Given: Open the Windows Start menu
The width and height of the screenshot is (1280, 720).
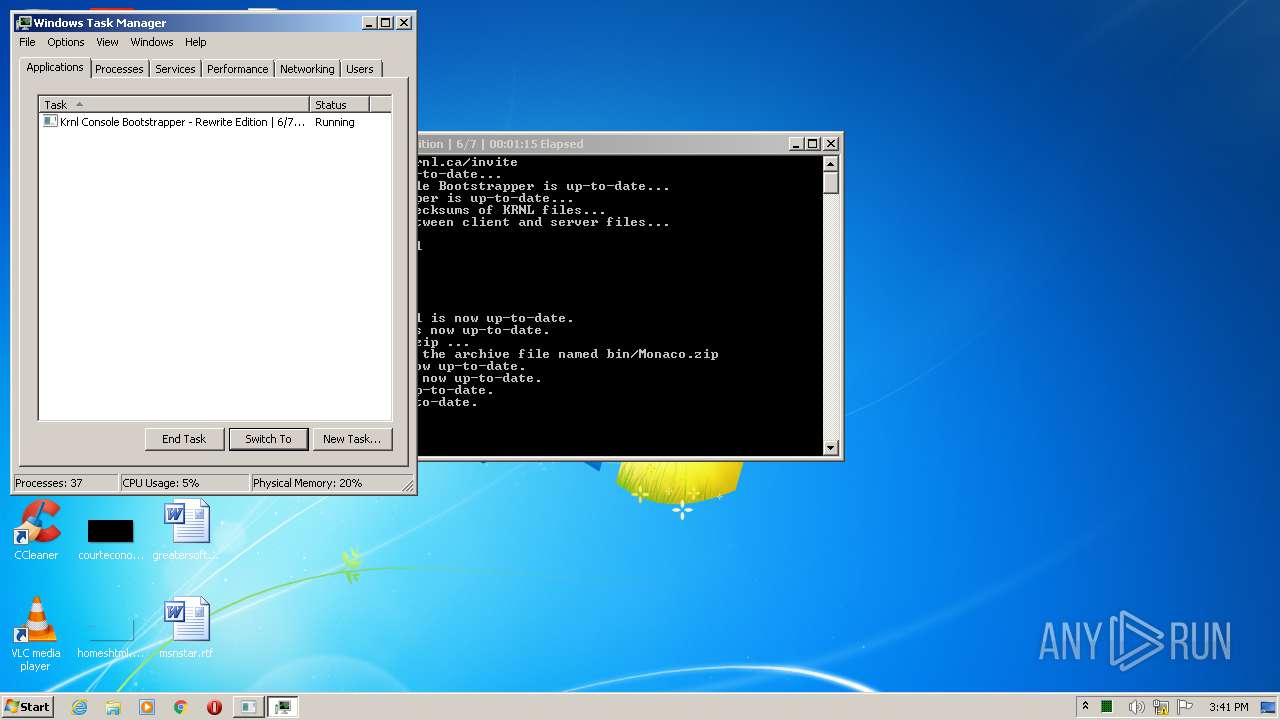Looking at the screenshot, I should click(x=27, y=706).
